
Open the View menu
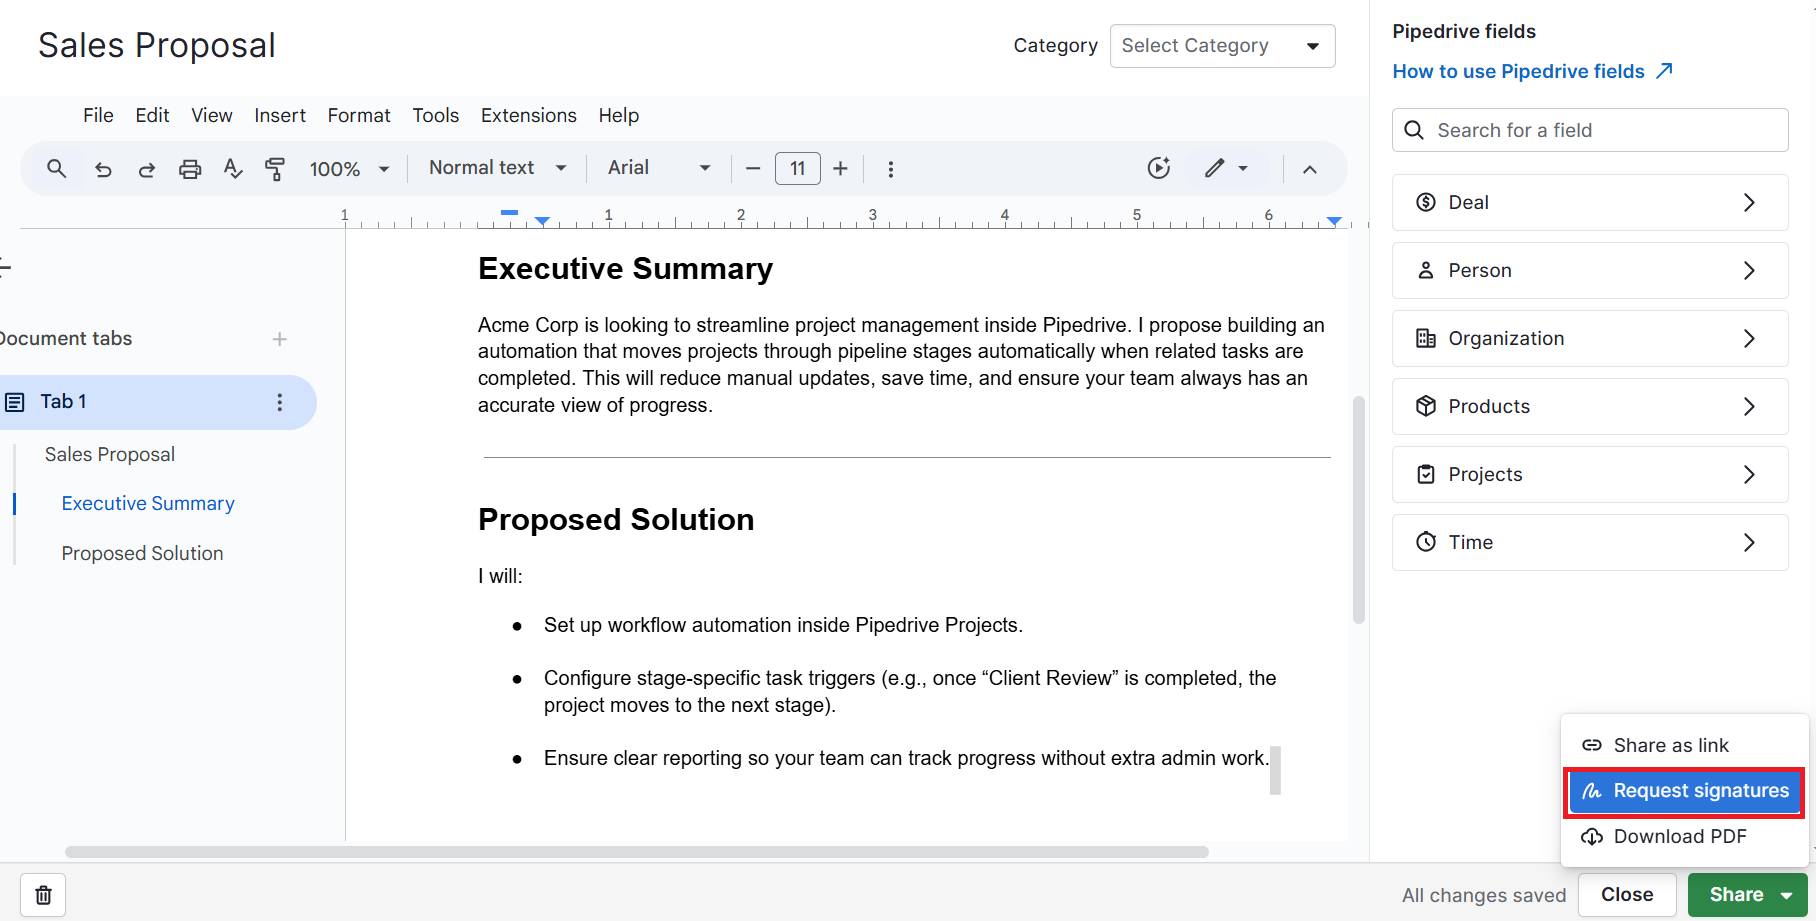click(212, 115)
